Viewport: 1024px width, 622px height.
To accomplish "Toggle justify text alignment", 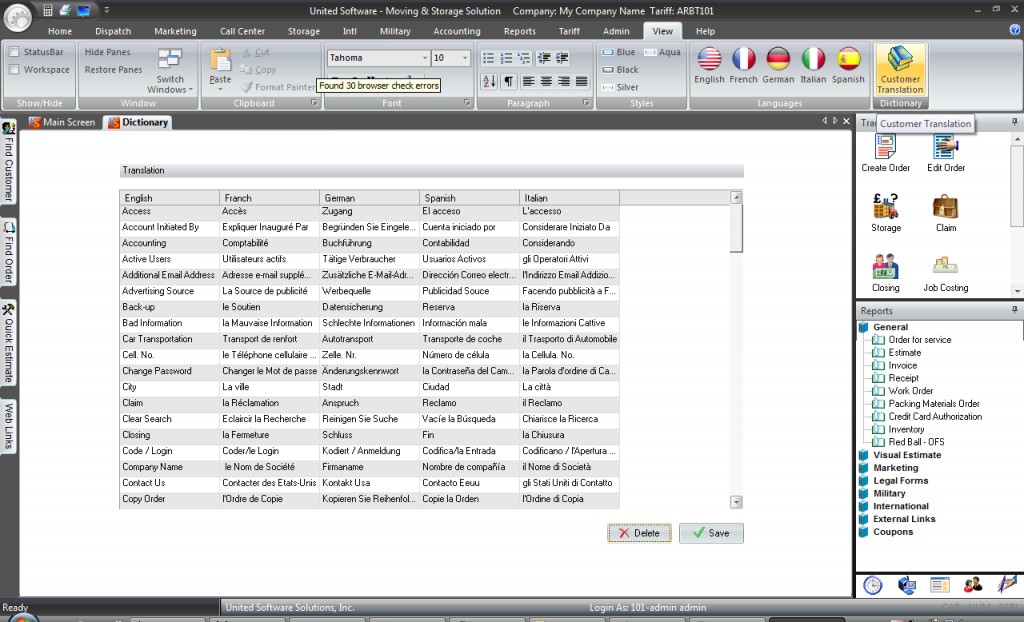I will pyautogui.click(x=581, y=81).
